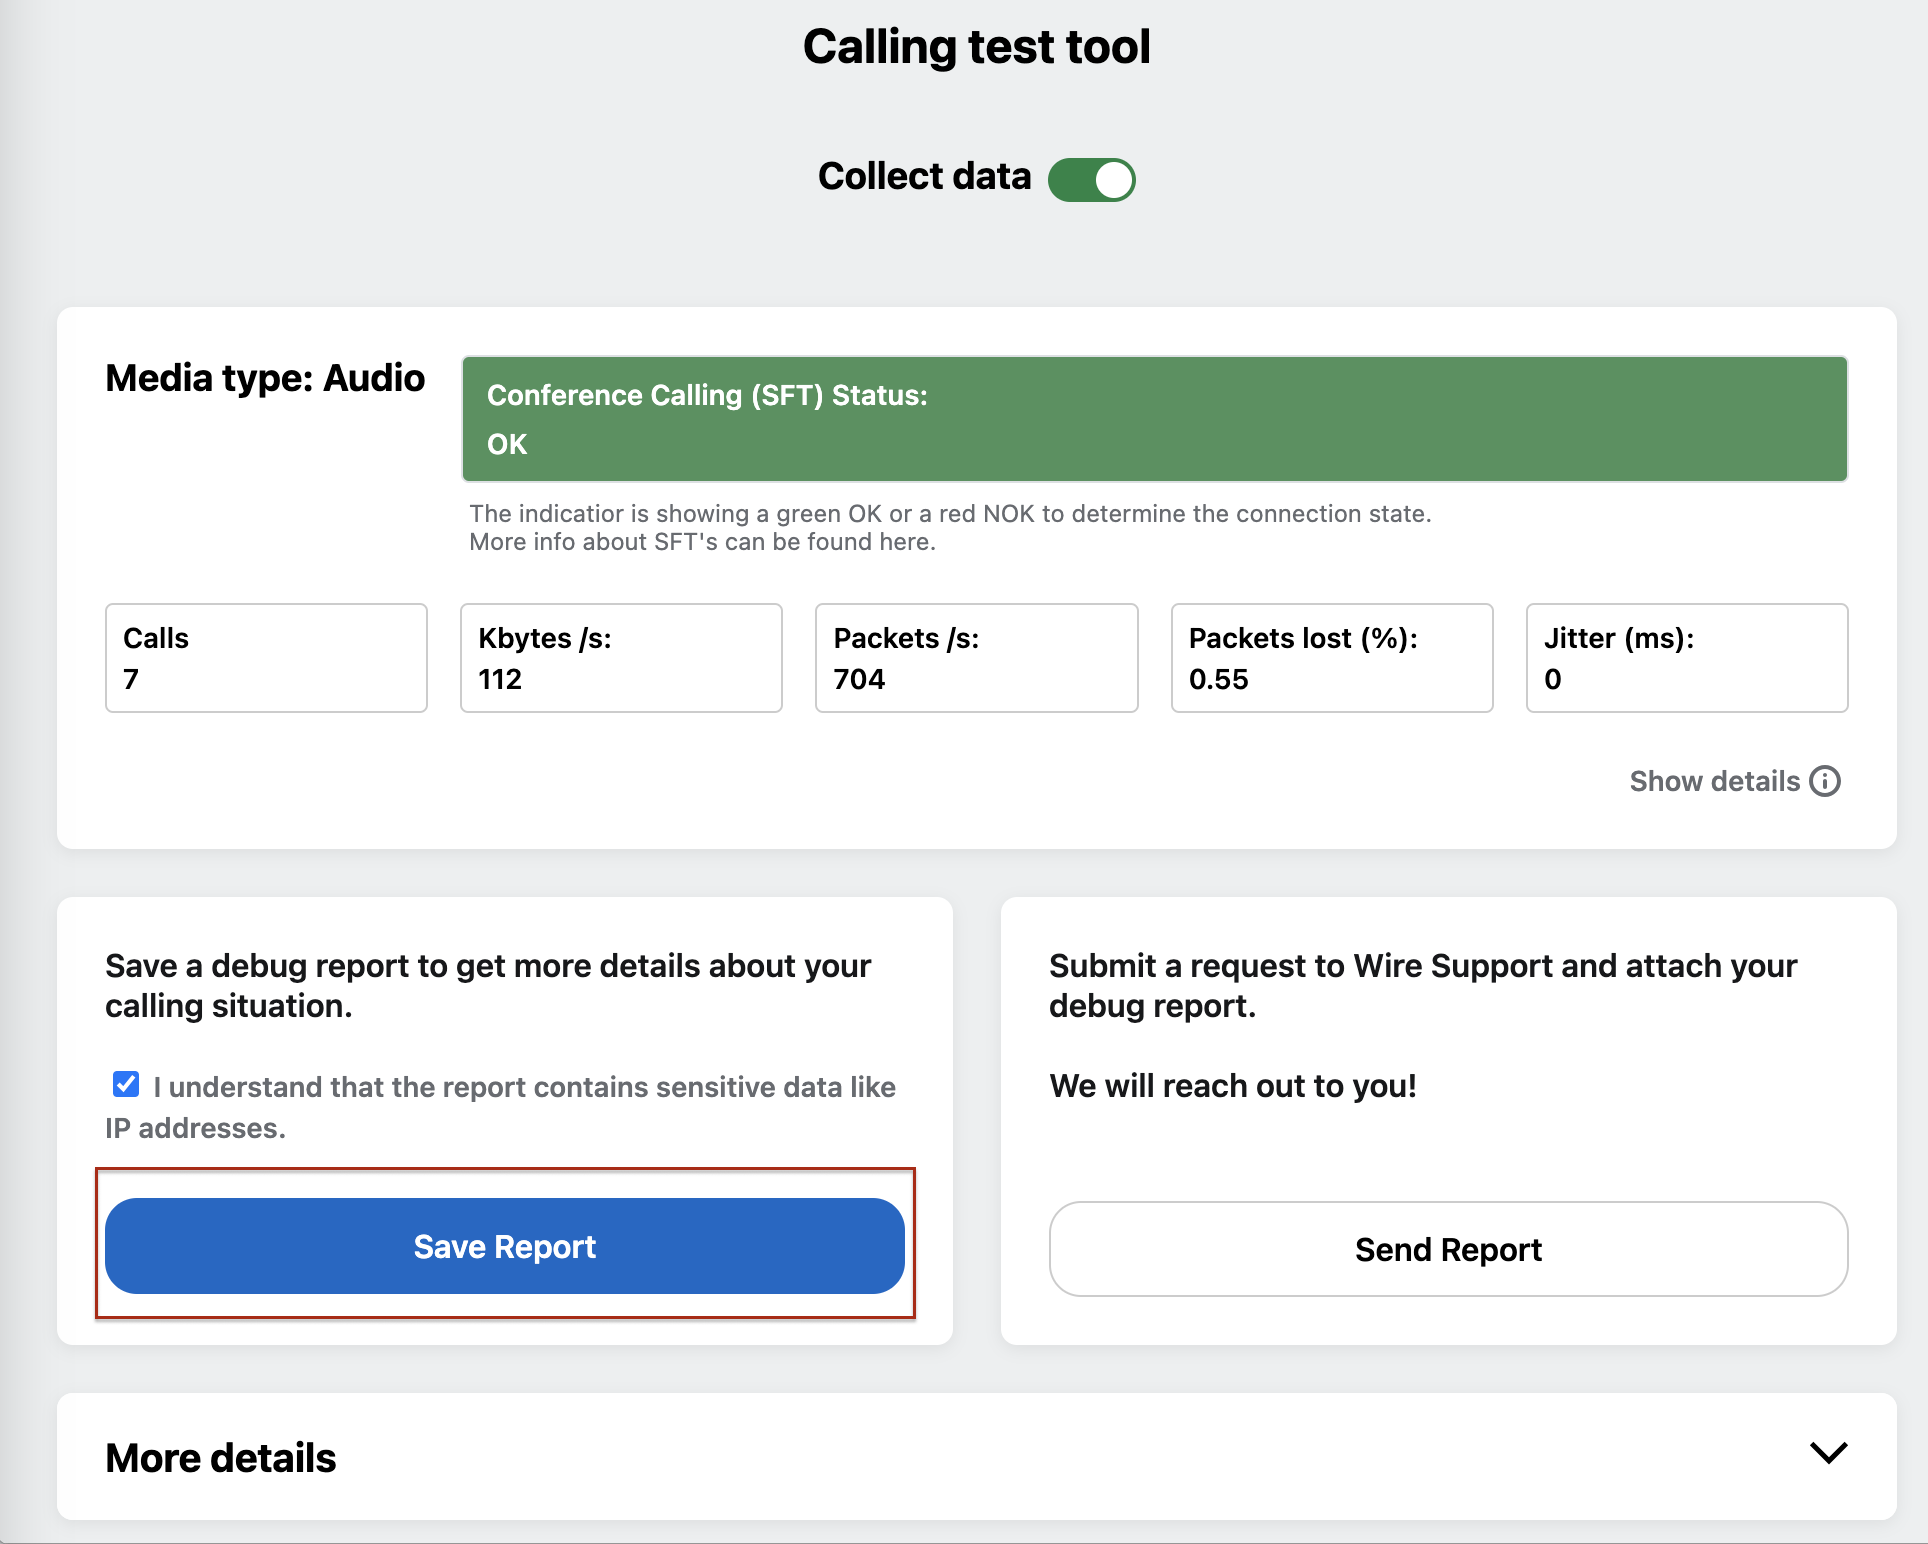This screenshot has height=1544, width=1928.
Task: Select the Jitter (ms) stat box
Action: coord(1687,658)
